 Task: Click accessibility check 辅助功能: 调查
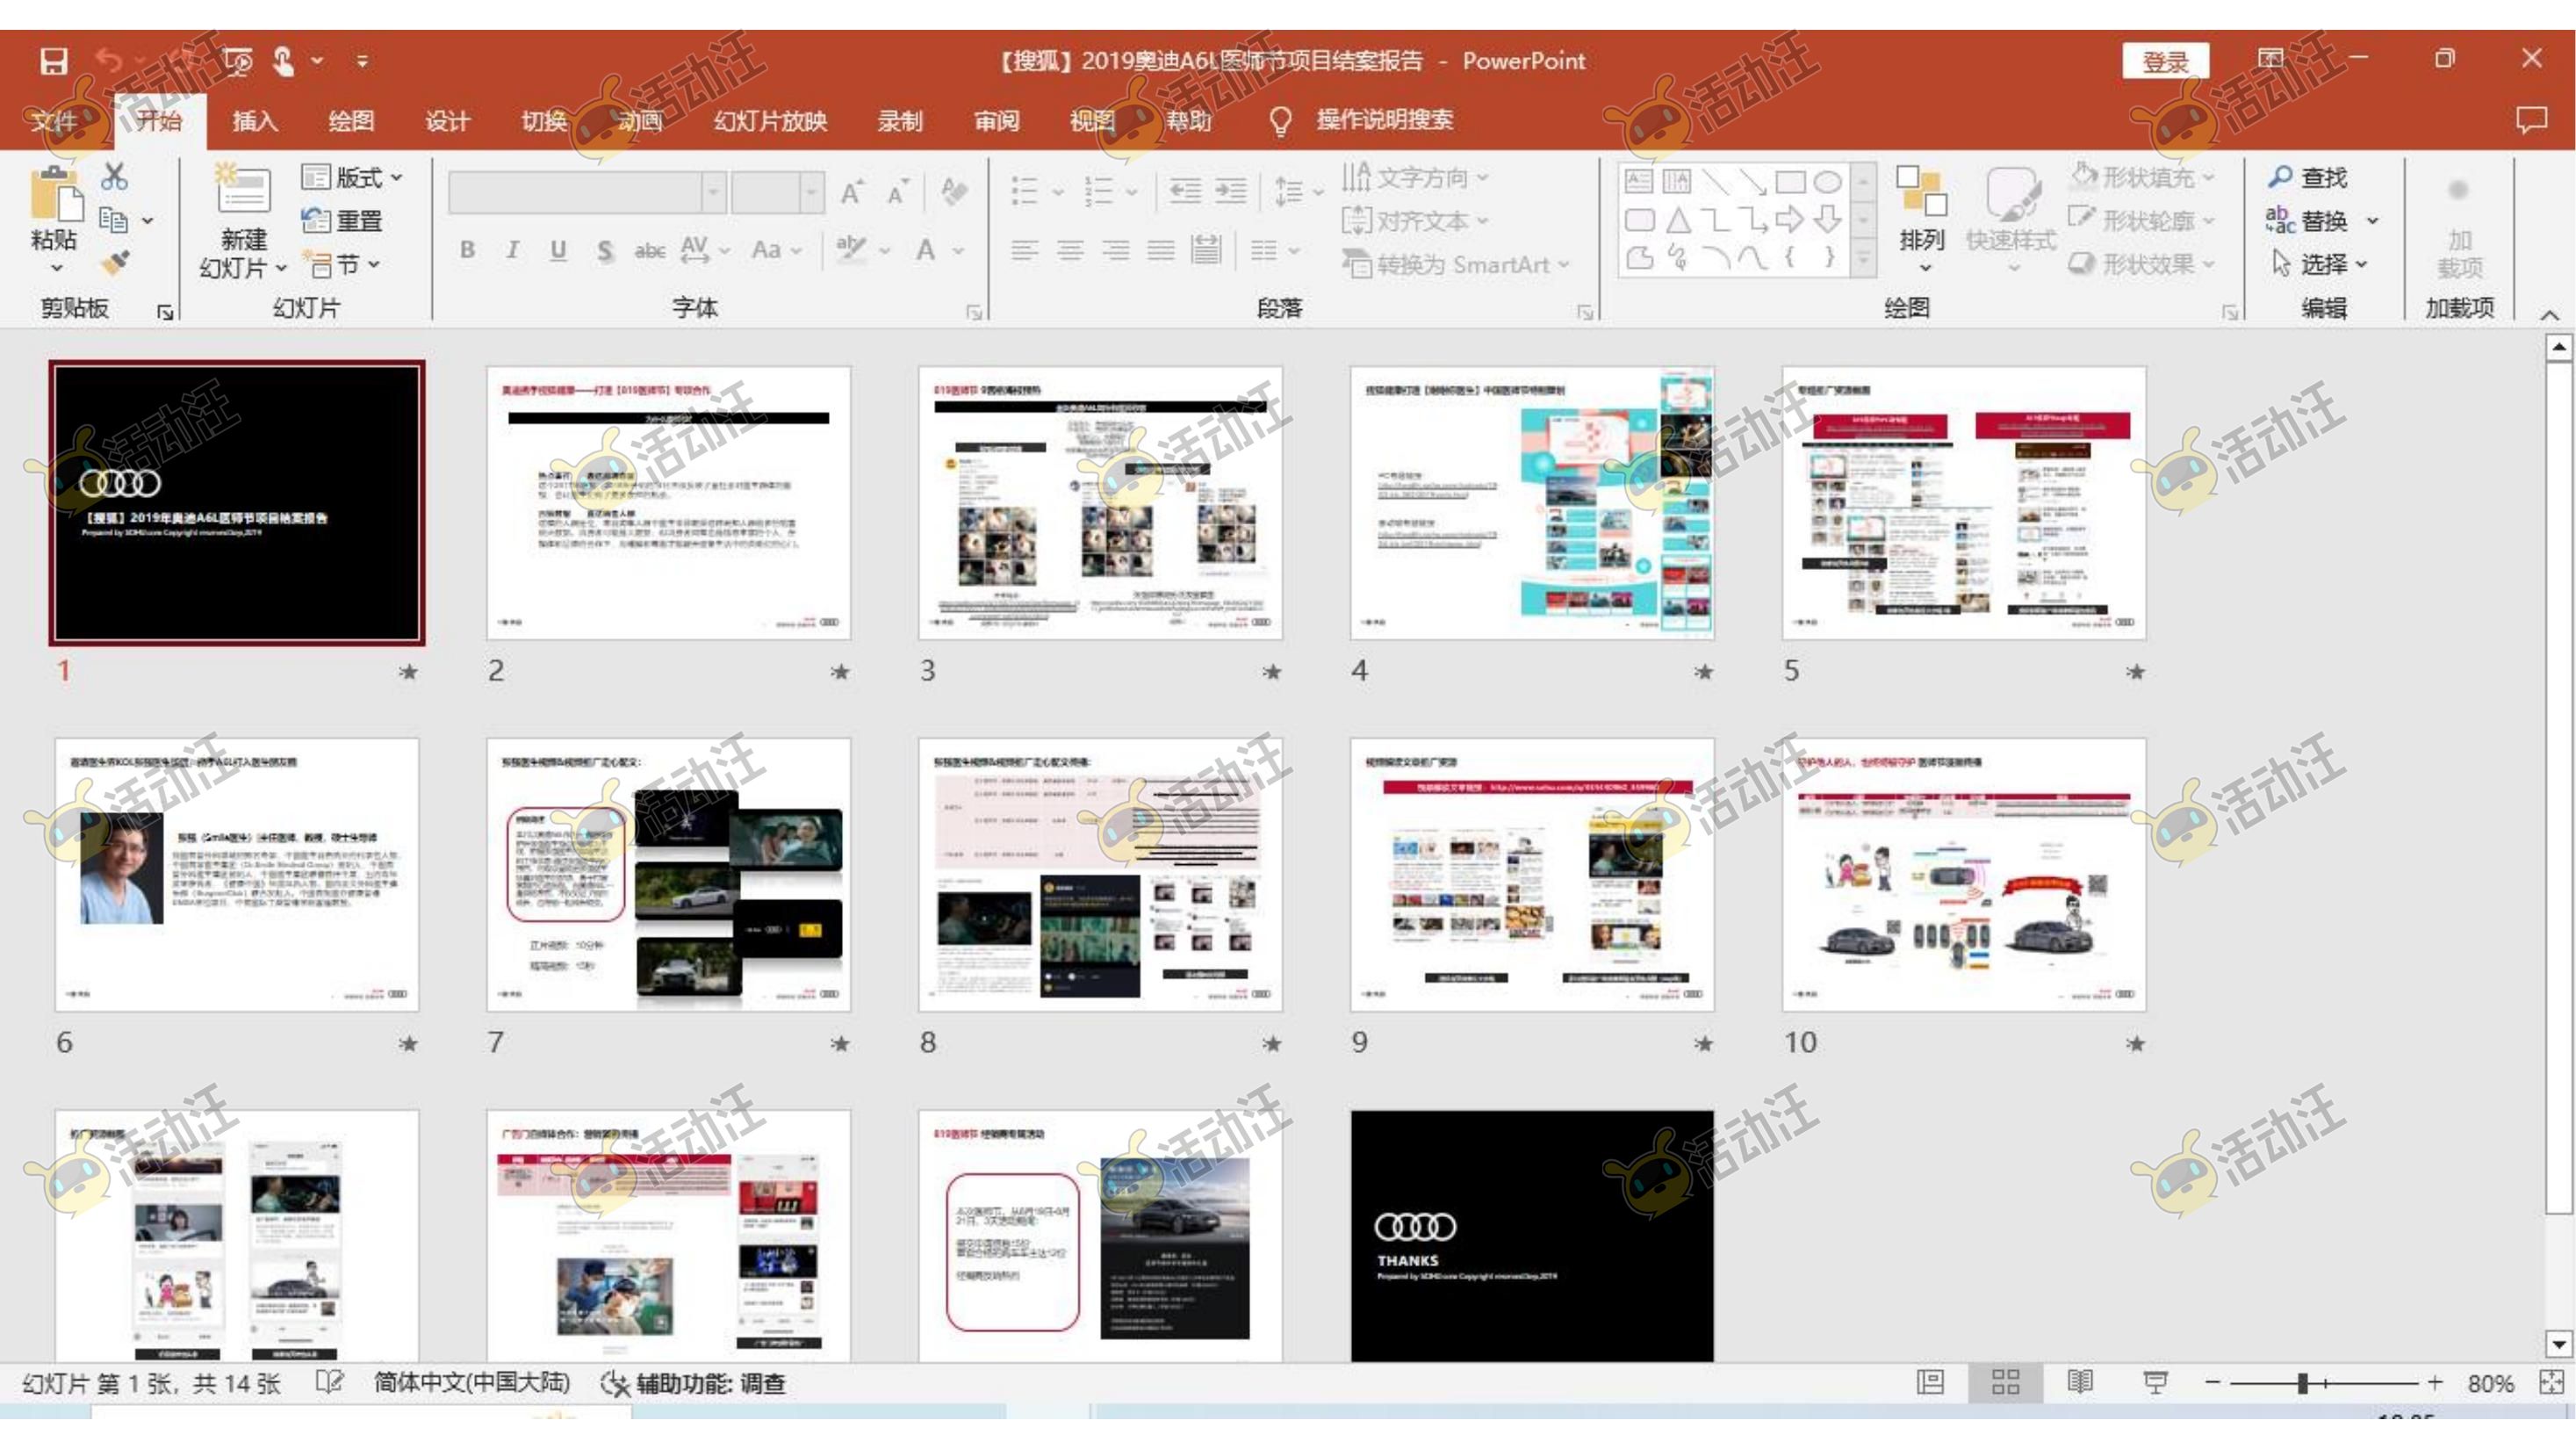pos(692,1383)
